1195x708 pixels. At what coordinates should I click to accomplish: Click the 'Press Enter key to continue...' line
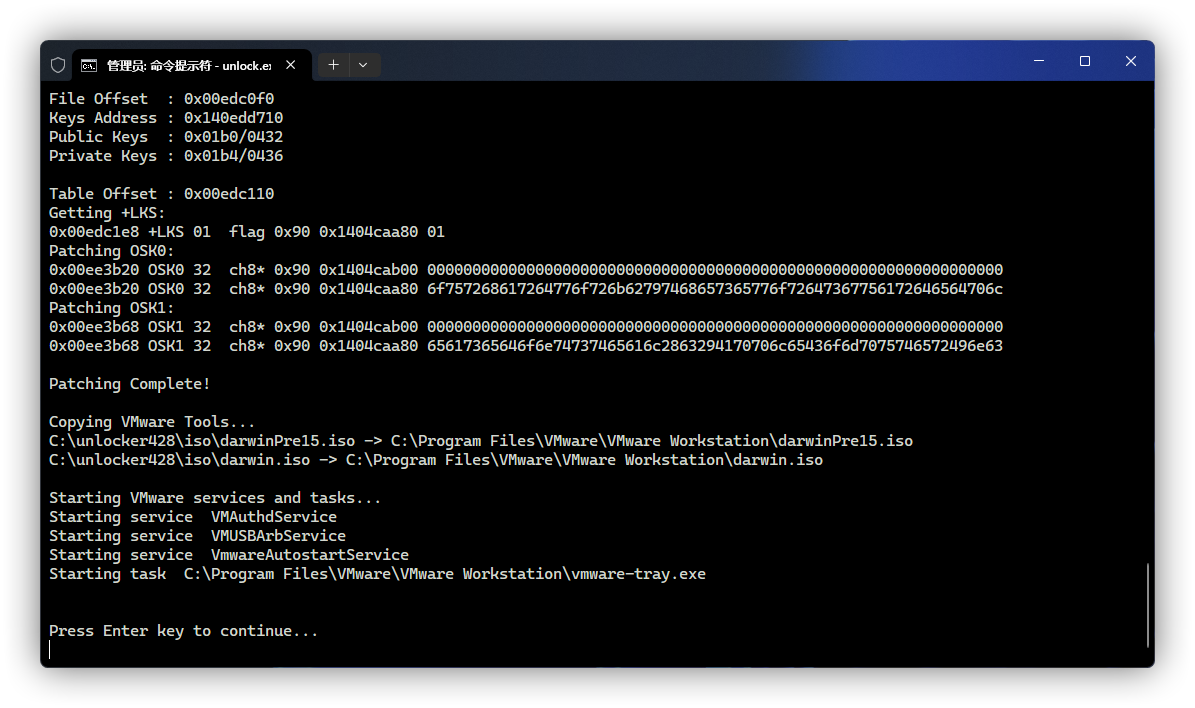point(184,631)
